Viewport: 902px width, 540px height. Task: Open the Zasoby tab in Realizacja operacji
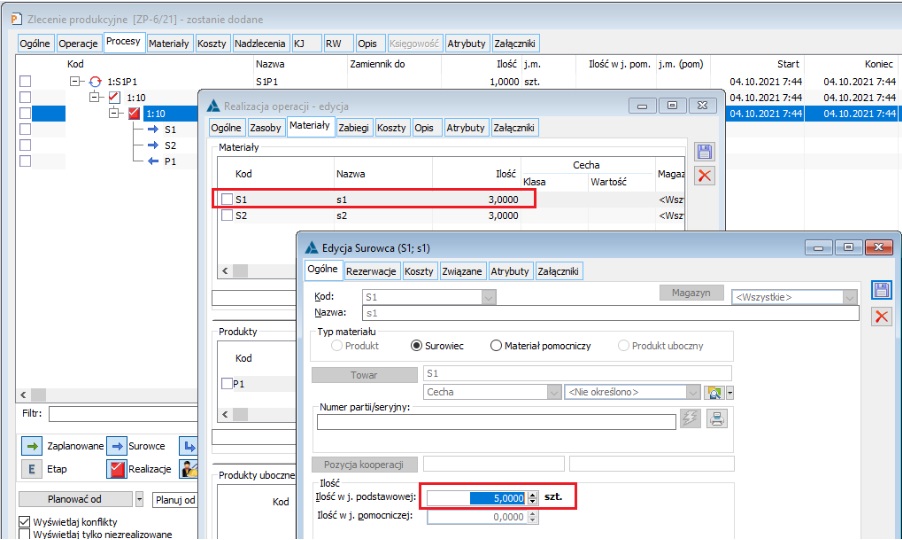265,128
